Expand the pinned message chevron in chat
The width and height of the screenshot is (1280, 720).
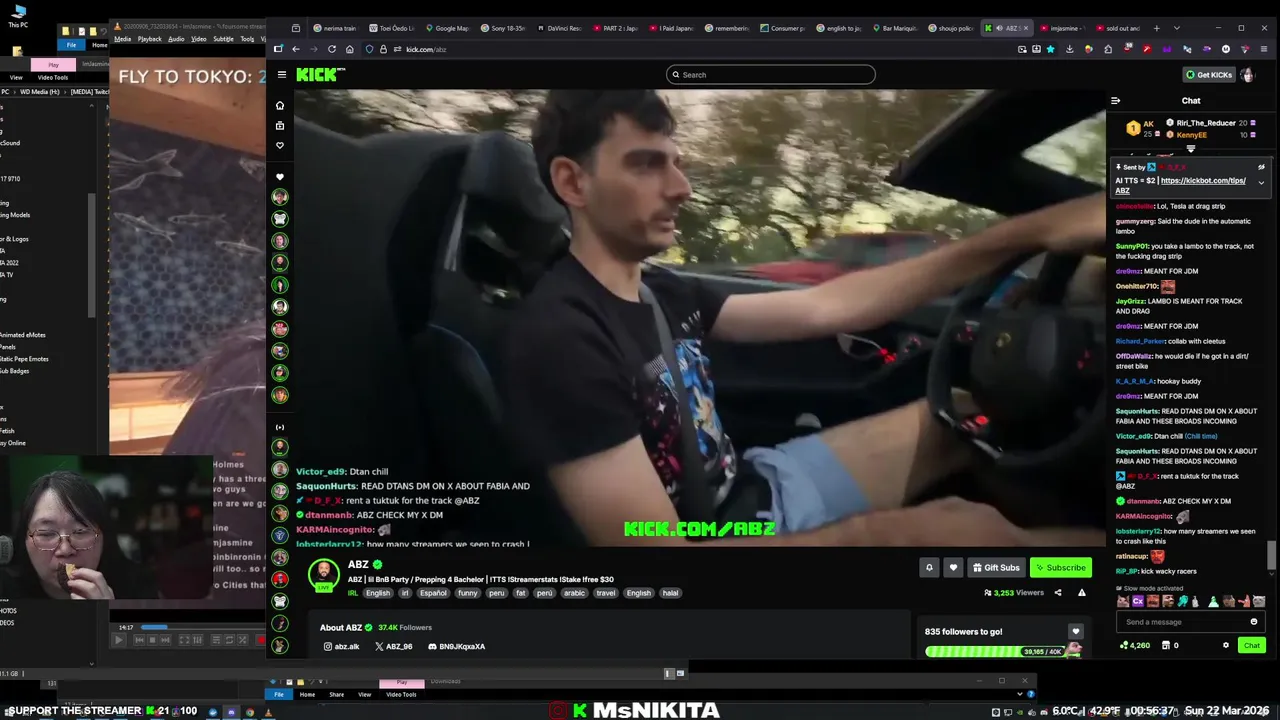1261,183
